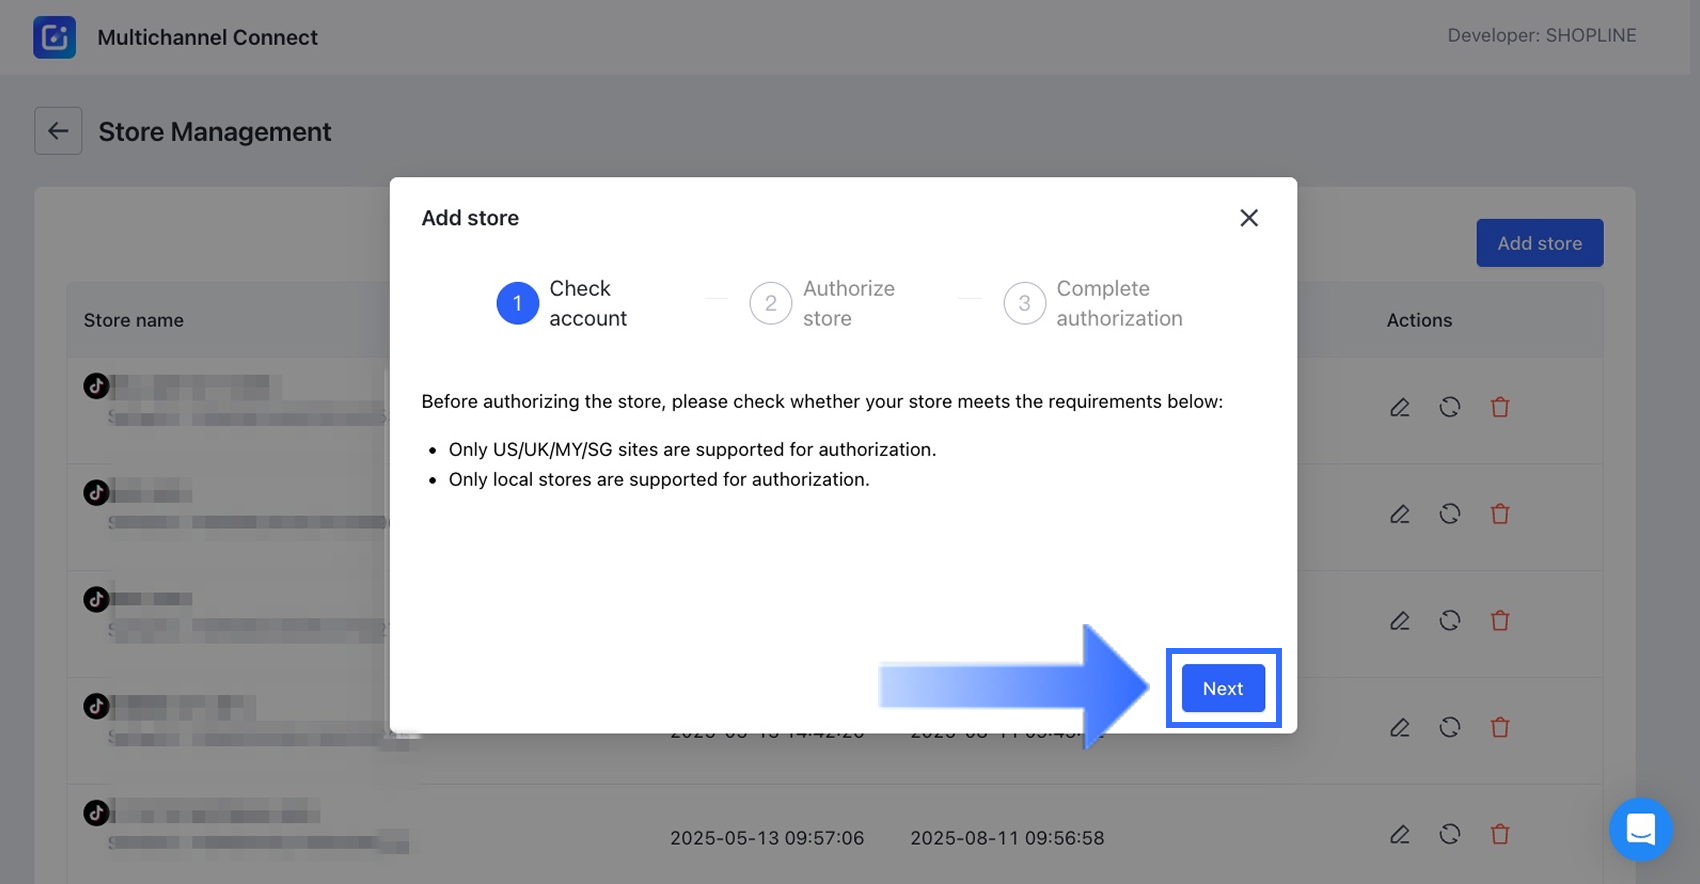Click the TikTok icon of the first store
Screen dimensions: 1700x884
click(x=96, y=385)
